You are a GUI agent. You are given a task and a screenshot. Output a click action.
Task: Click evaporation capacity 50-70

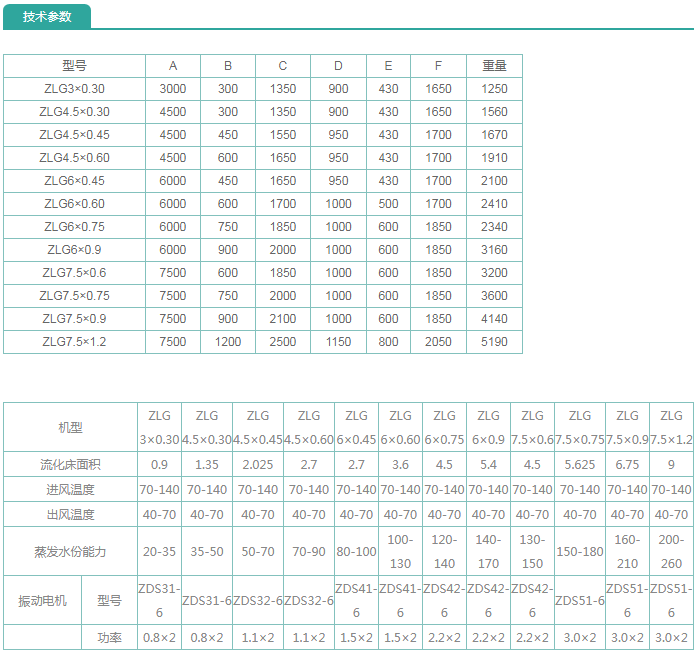coord(258,552)
